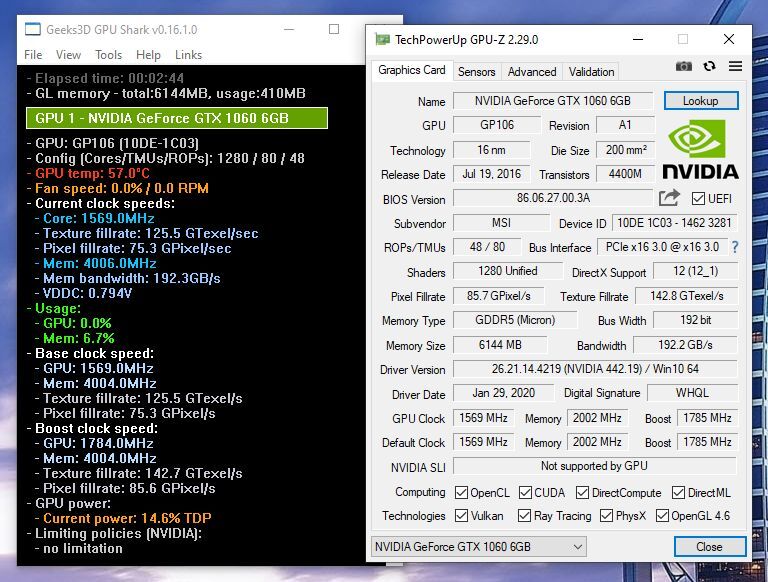This screenshot has width=768, height=582.
Task: Open the Help menu in GPU Shark
Action: [x=148, y=55]
